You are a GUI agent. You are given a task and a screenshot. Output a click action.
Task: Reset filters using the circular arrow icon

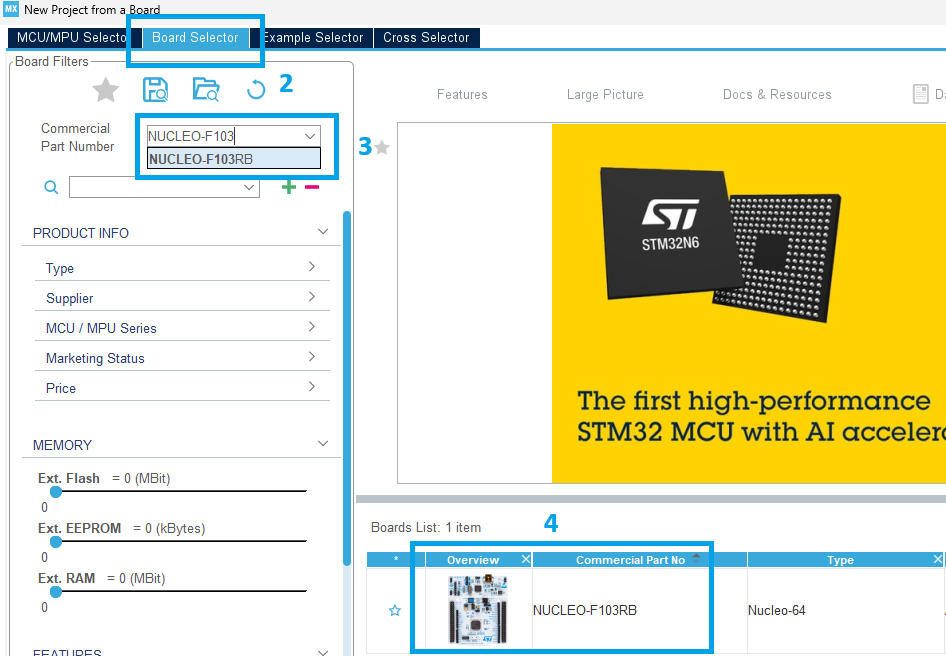click(x=255, y=90)
